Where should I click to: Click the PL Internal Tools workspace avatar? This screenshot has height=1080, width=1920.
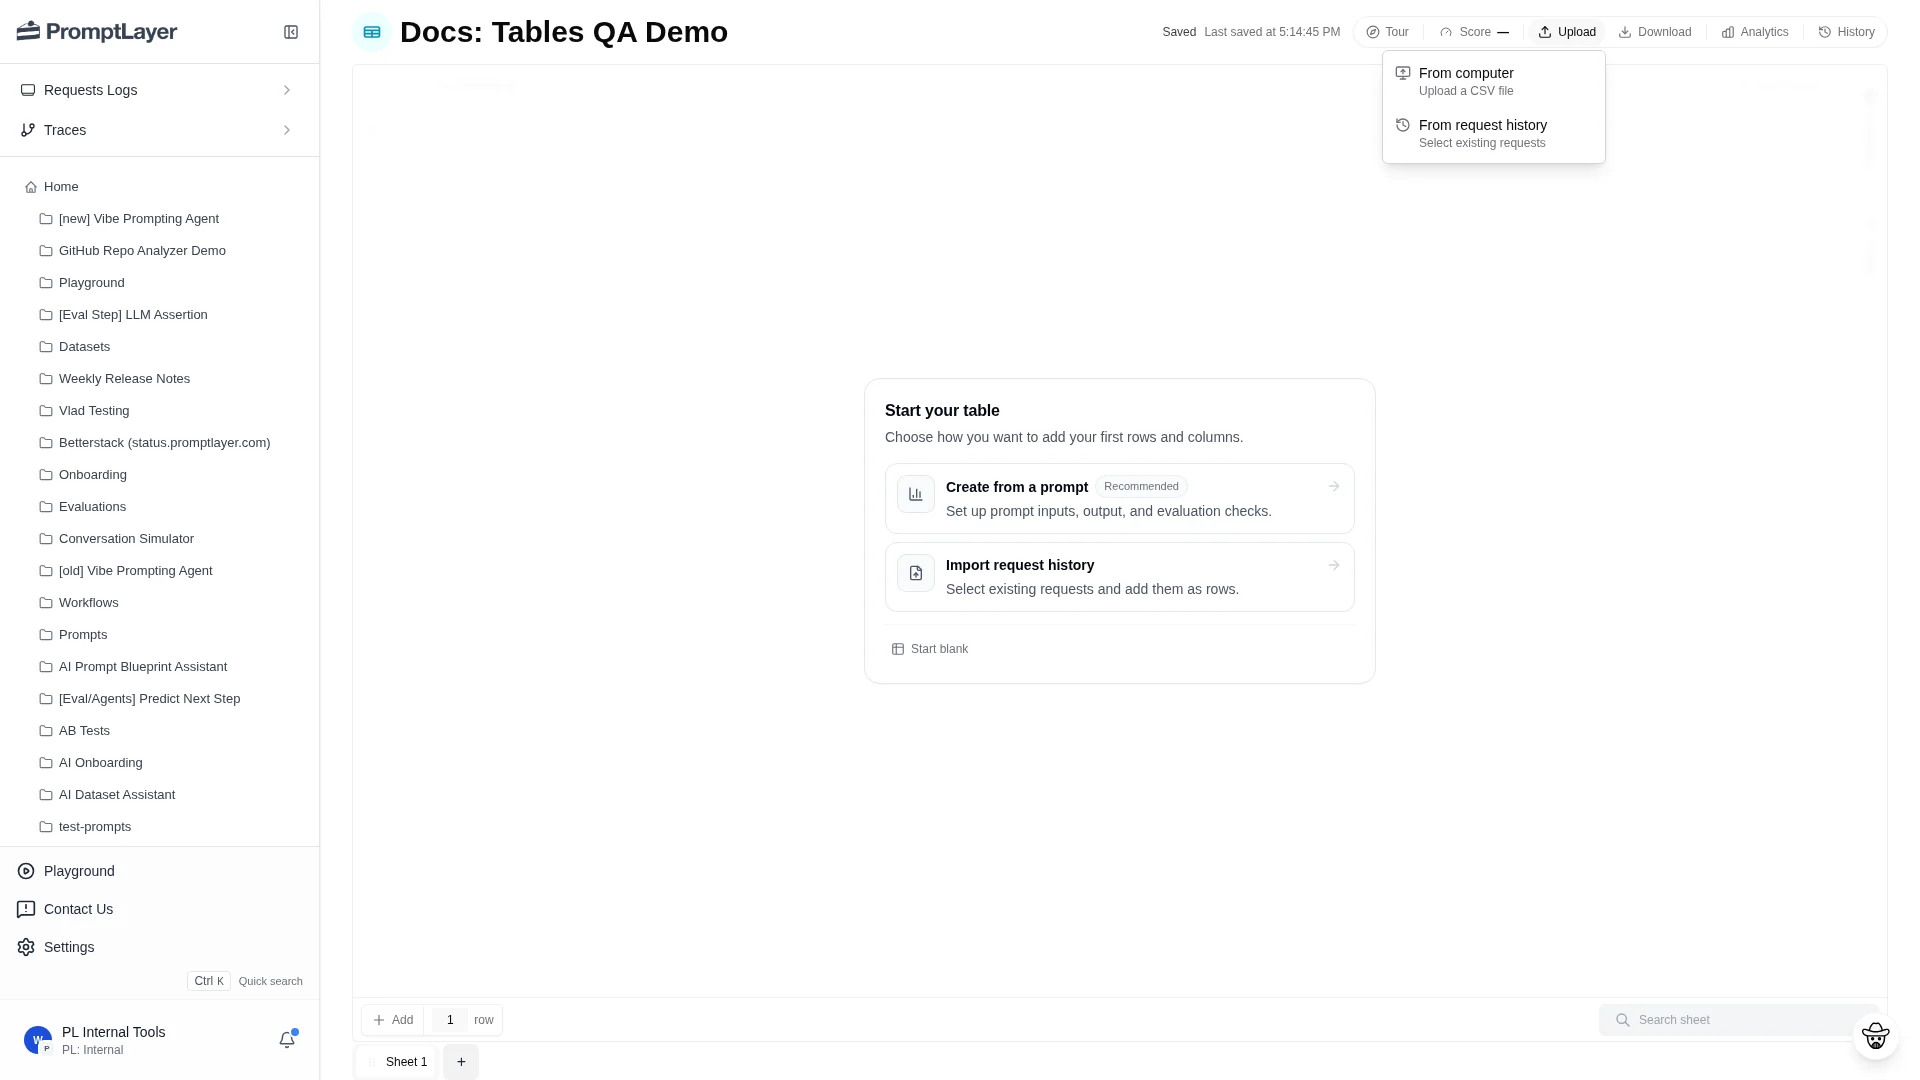[38, 1040]
